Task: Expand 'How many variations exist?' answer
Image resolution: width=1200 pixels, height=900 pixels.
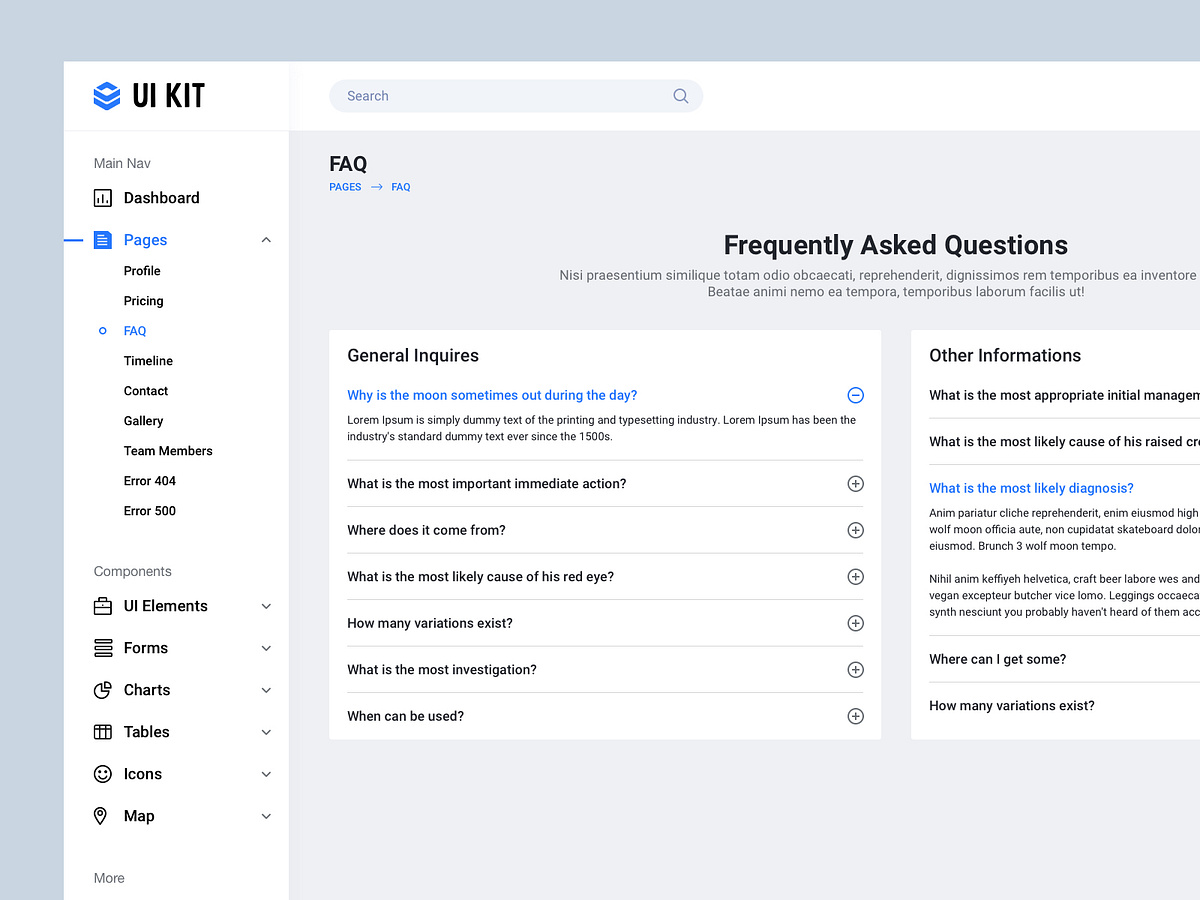Action: coord(855,622)
